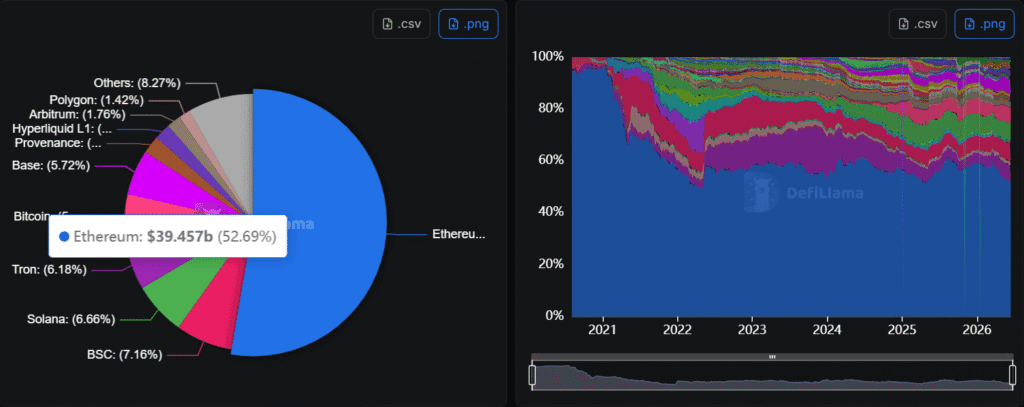Click the "Base: (5.72%)" label
Screen dimensions: 1024x407
click(x=50, y=165)
